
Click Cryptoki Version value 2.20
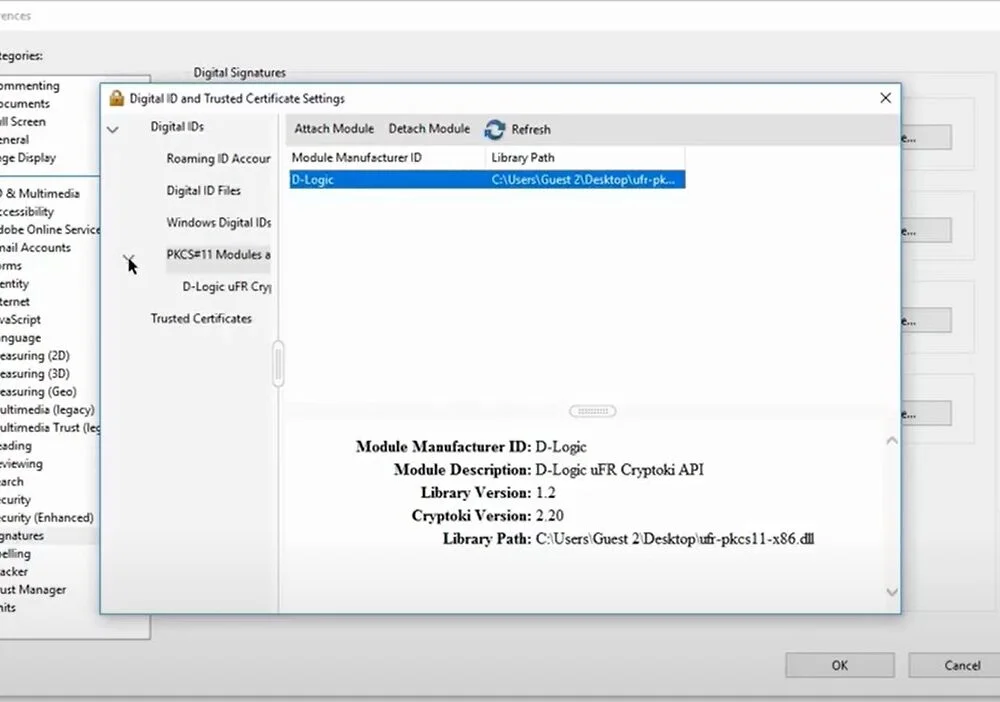pyautogui.click(x=549, y=516)
